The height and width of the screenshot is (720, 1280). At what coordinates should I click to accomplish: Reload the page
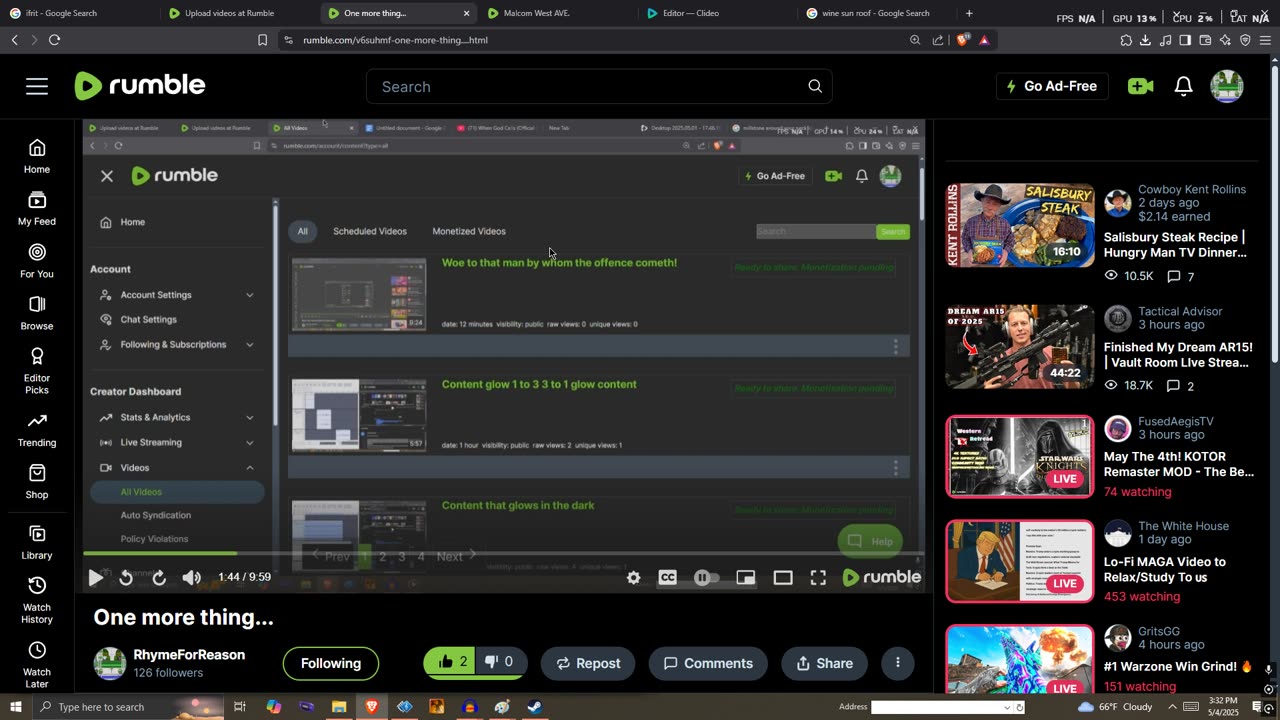pyautogui.click(x=54, y=40)
